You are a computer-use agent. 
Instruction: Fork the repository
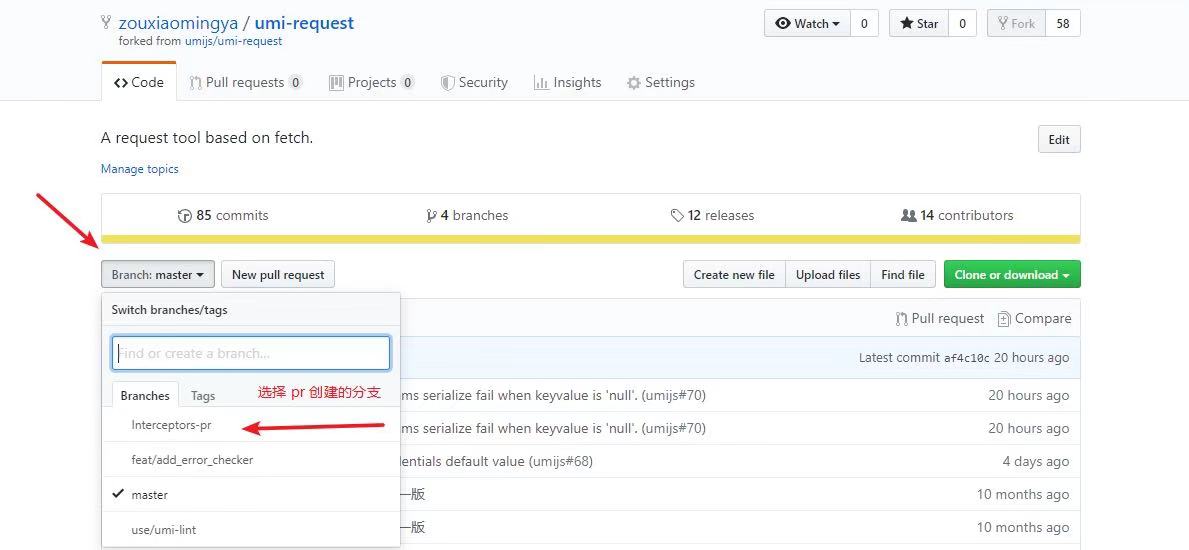(1016, 24)
